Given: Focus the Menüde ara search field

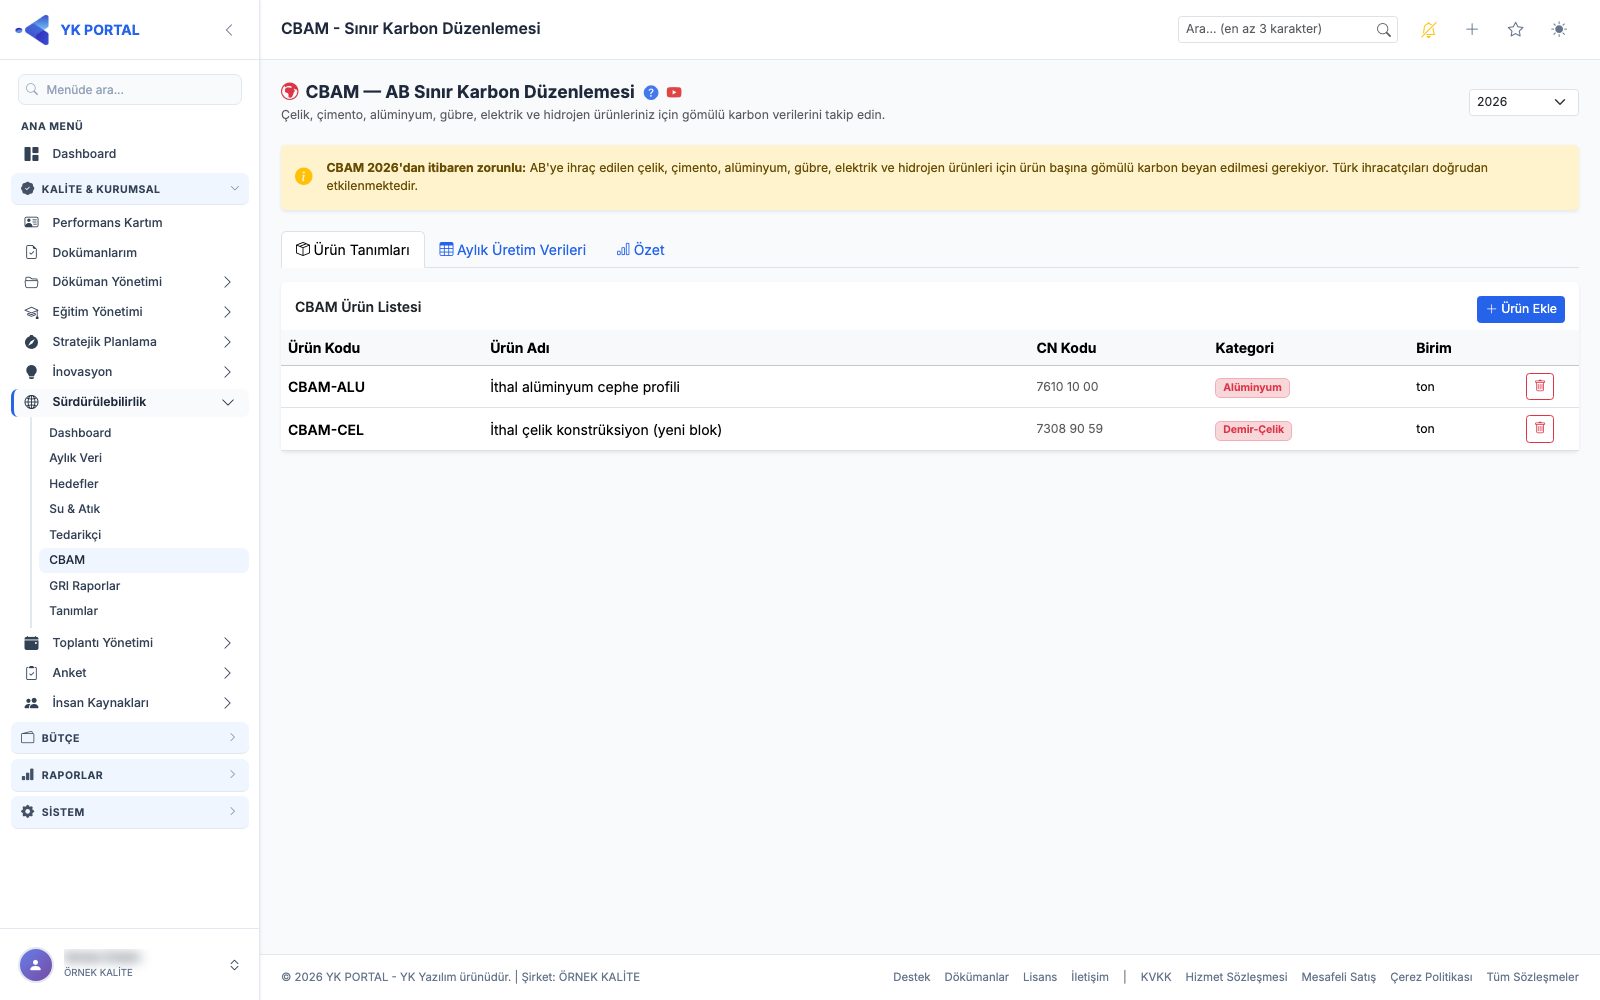Looking at the screenshot, I should [130, 90].
